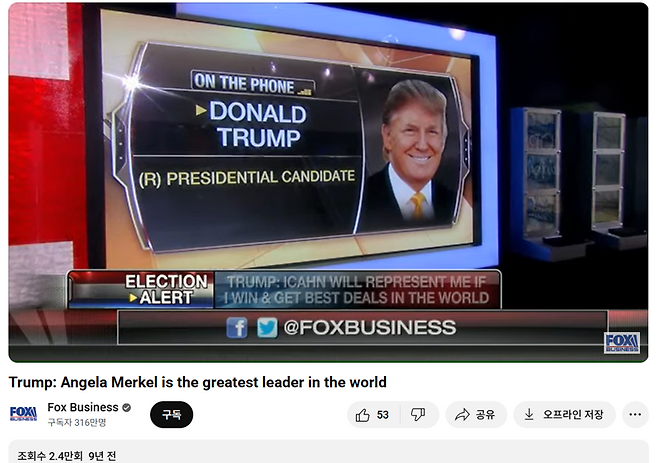Expand the description box showing 조회수 2.4만회

(329, 452)
